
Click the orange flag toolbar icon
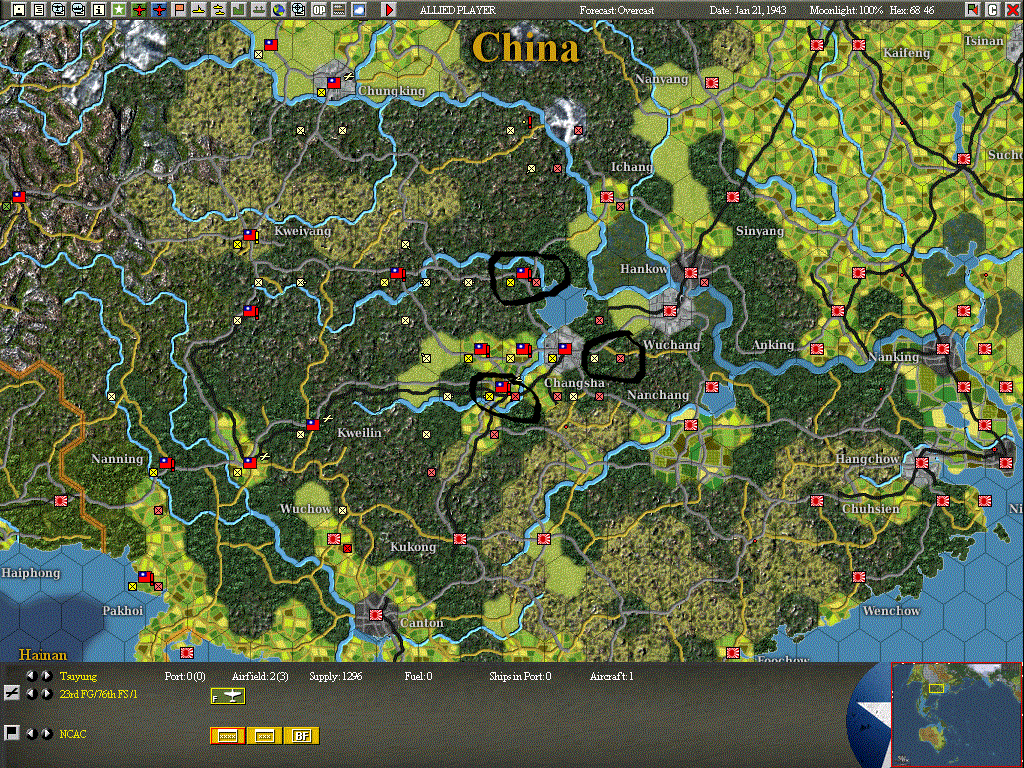(179, 9)
